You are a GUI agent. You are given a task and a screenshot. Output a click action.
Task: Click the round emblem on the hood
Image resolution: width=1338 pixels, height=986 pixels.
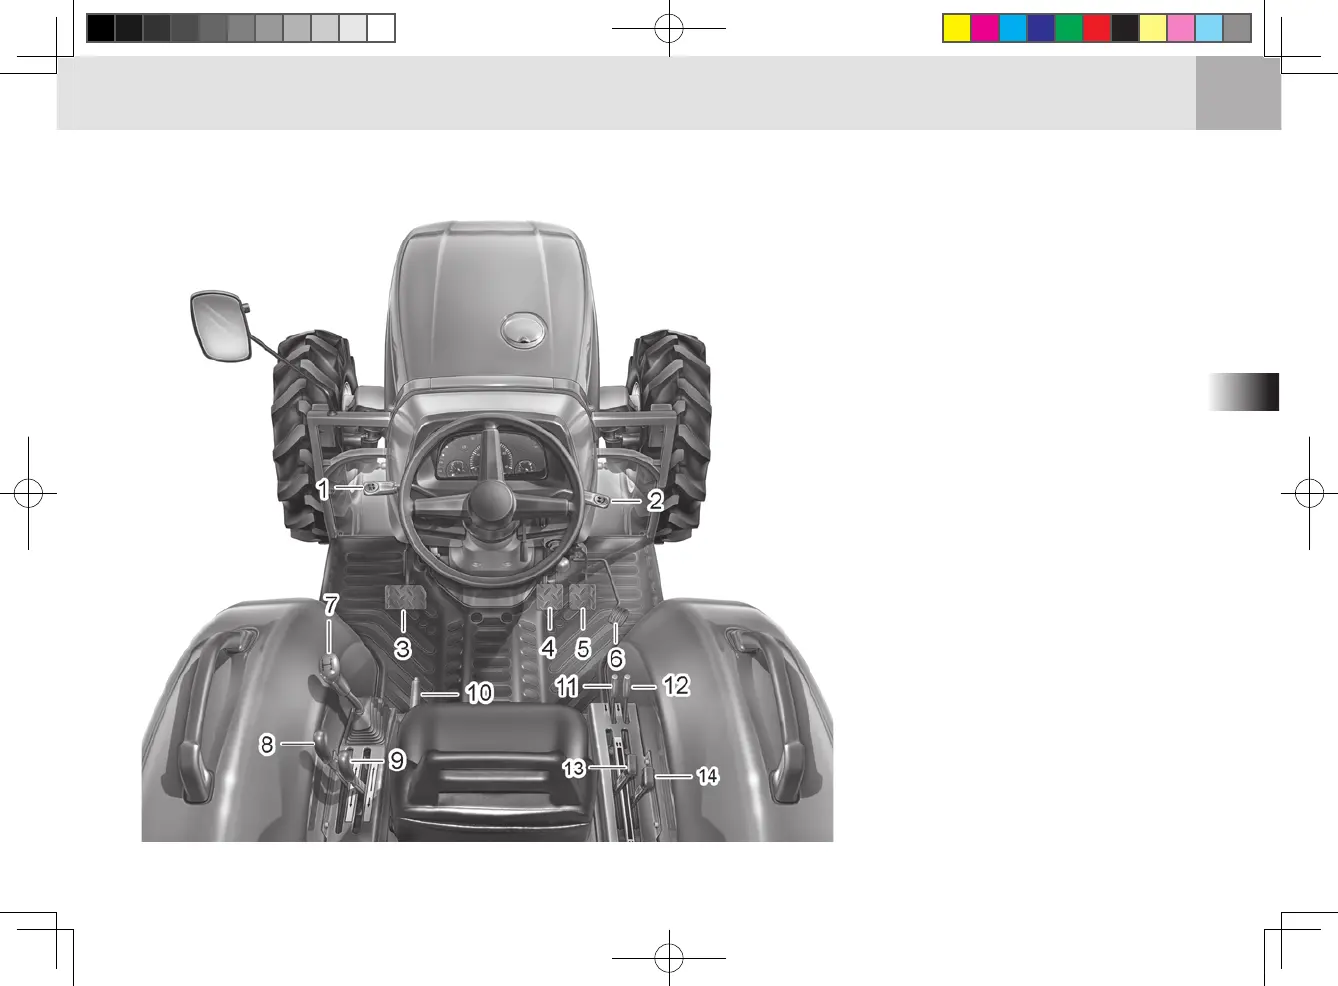(x=522, y=329)
